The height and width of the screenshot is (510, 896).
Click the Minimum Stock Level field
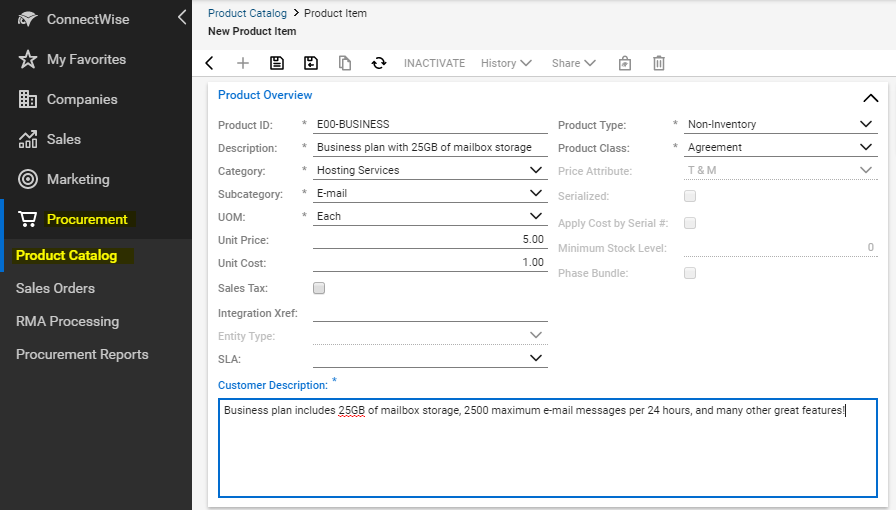pos(781,248)
